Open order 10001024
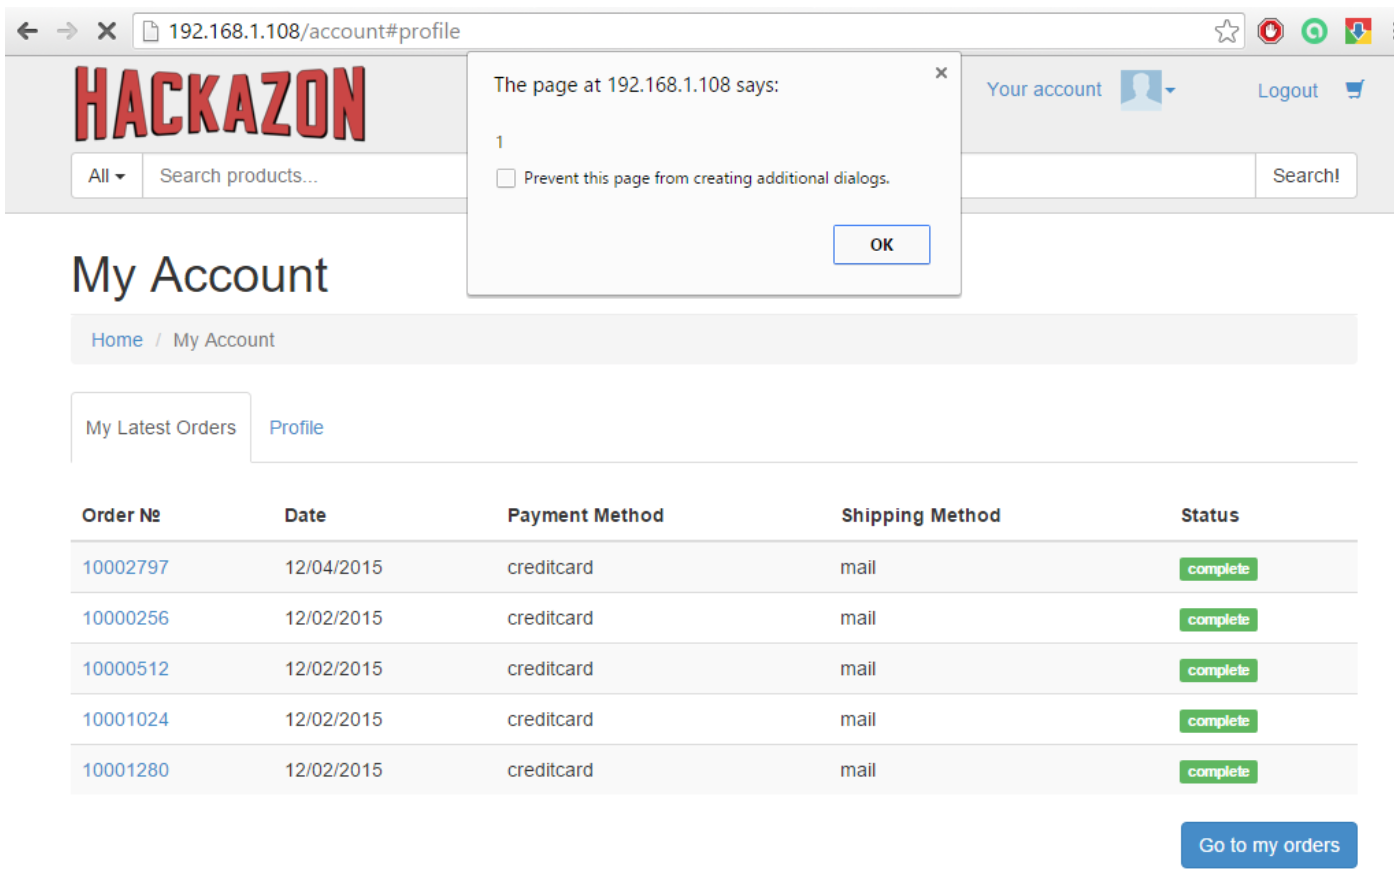Viewport: 1394px width, 884px height. click(x=125, y=719)
